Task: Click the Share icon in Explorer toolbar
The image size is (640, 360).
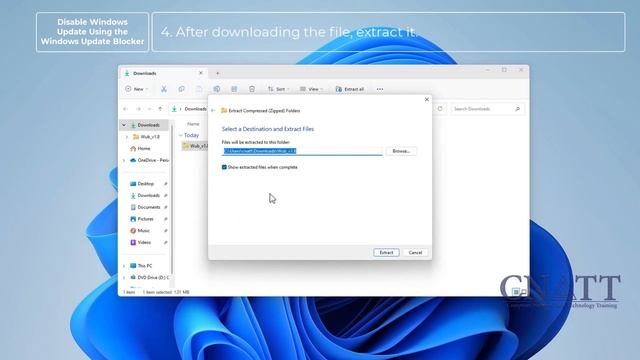Action: (x=234, y=89)
